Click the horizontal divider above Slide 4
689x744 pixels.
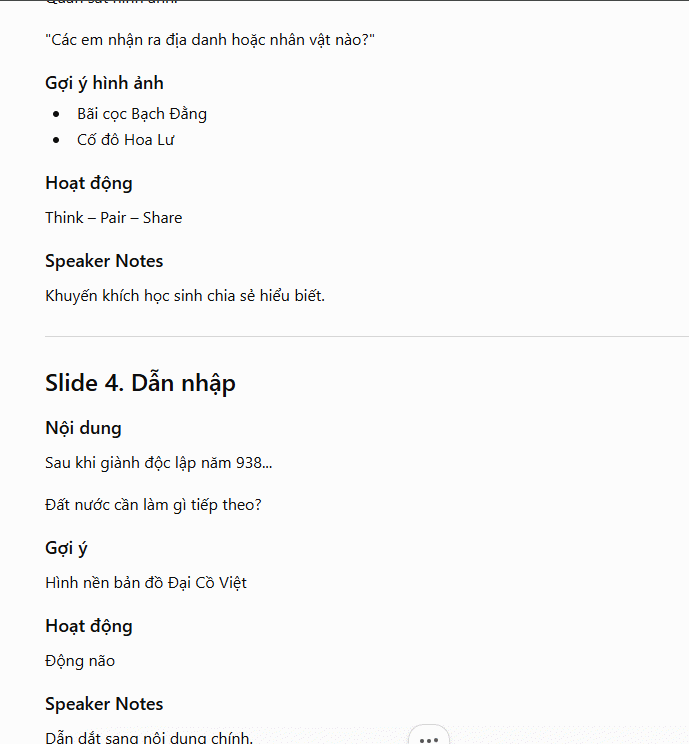[367, 336]
